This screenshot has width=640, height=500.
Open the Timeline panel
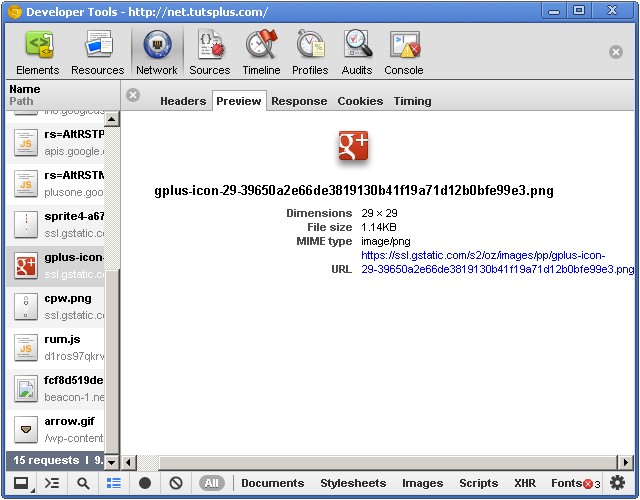click(261, 53)
